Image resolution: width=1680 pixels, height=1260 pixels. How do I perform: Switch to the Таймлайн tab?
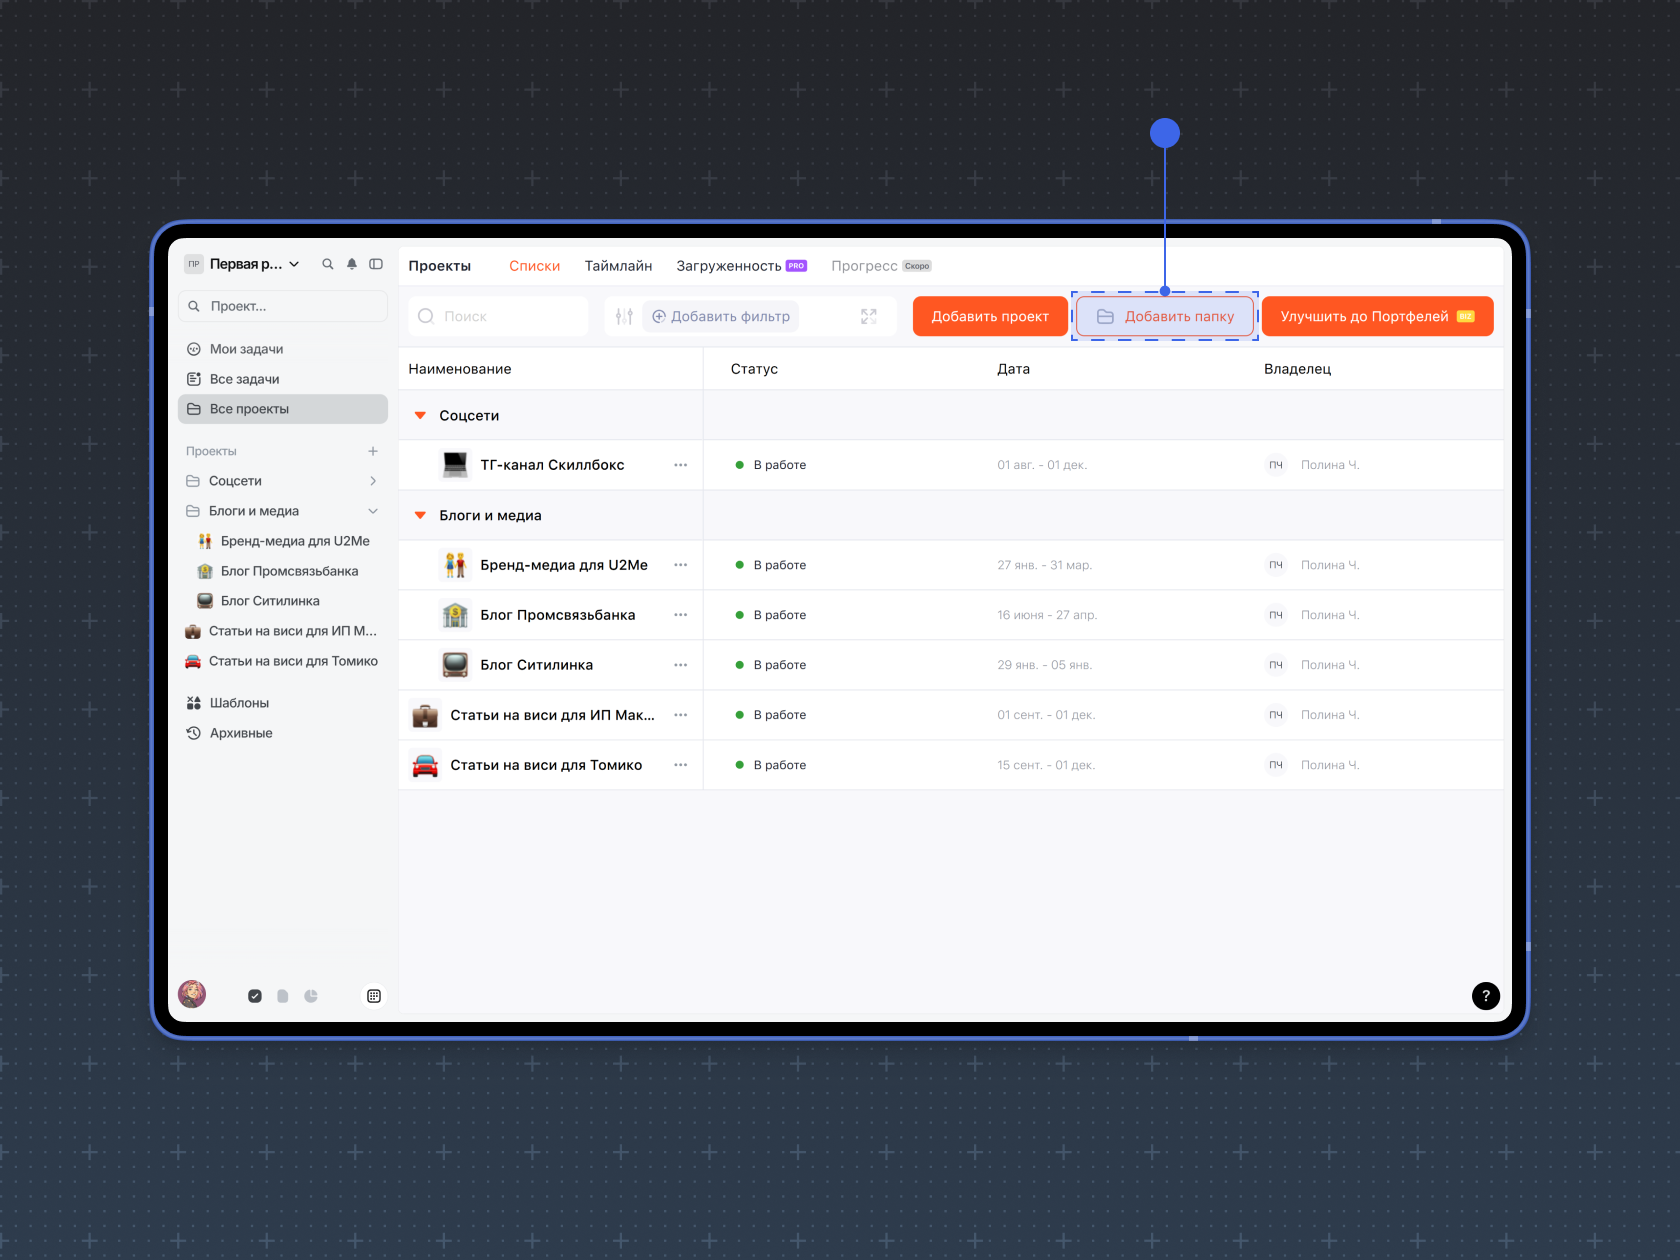coord(618,266)
